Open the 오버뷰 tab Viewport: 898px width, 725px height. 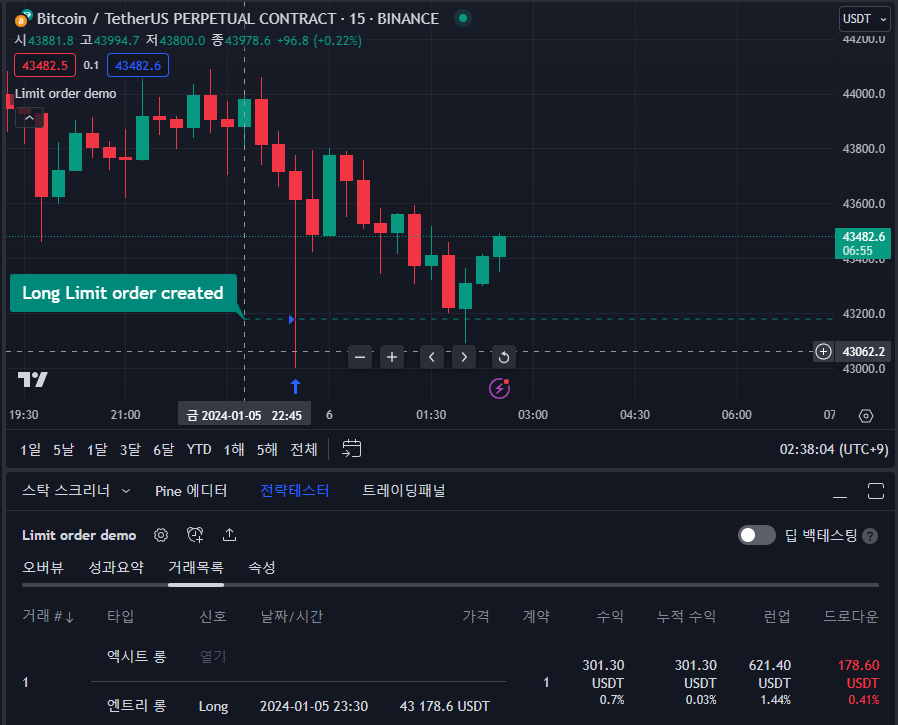pos(43,568)
